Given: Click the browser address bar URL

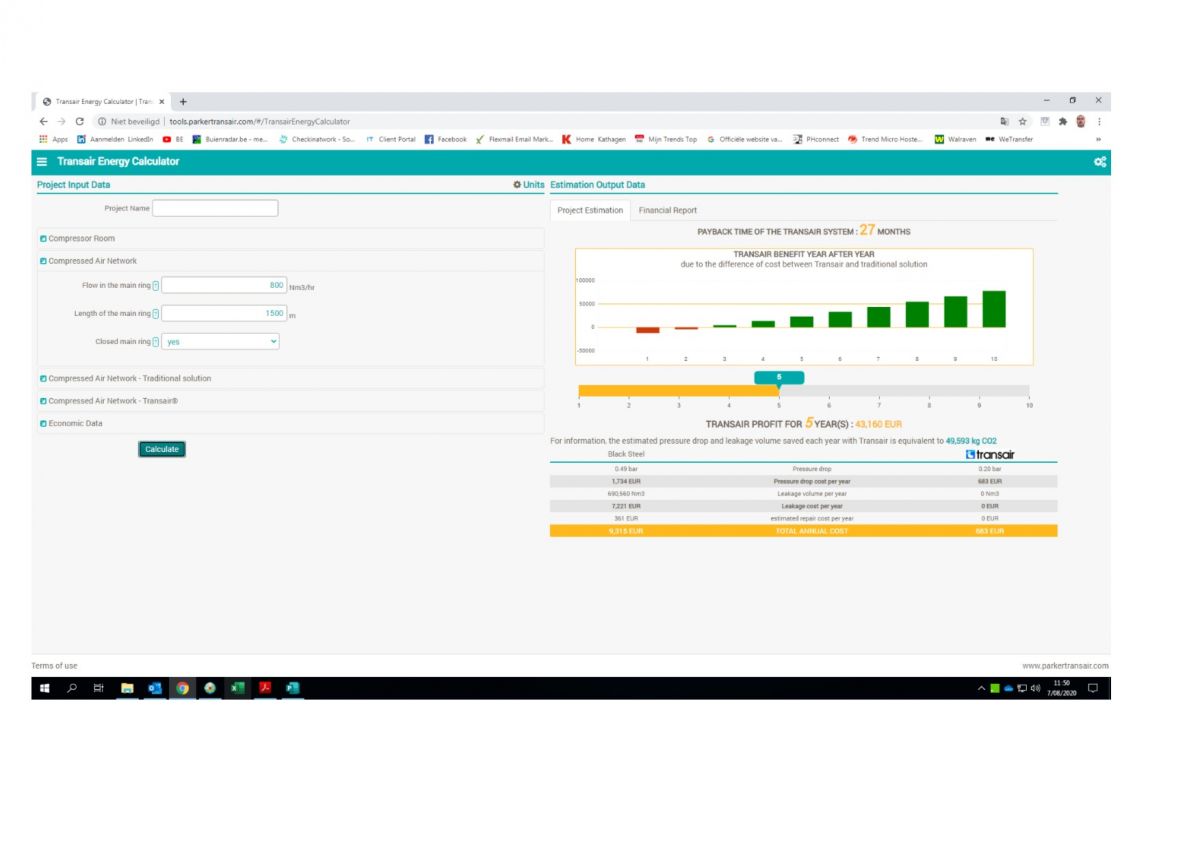Looking at the screenshot, I should (x=260, y=121).
